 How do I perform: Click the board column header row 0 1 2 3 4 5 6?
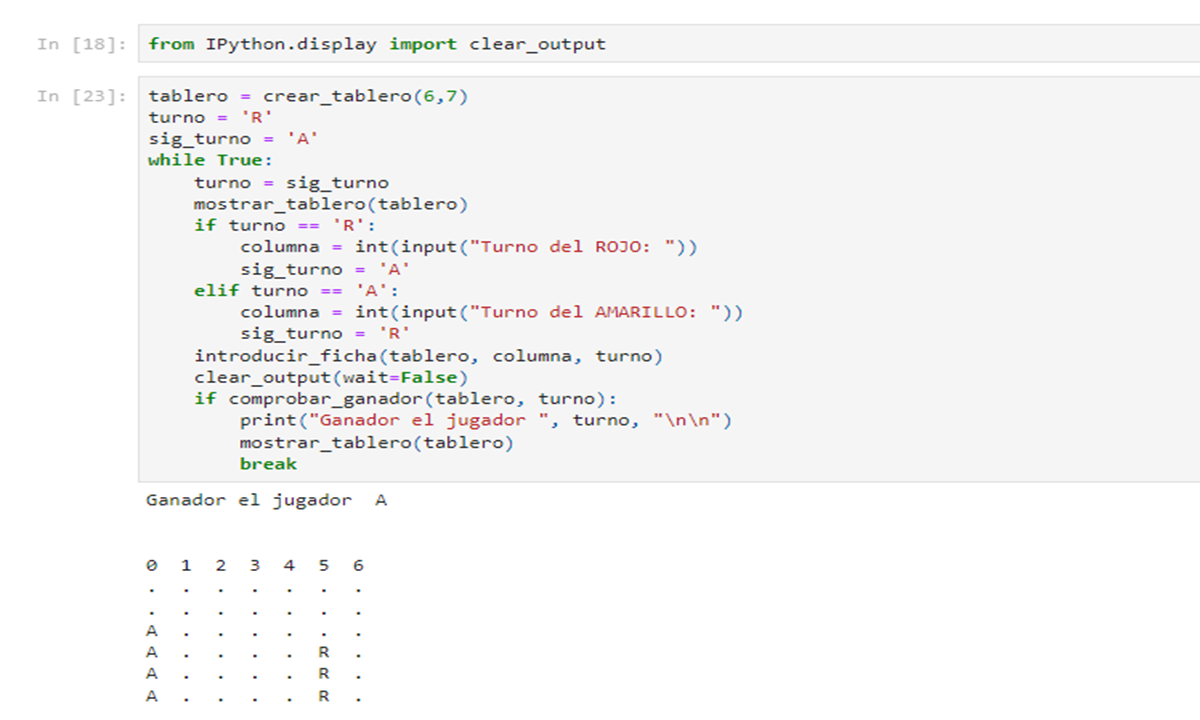[255, 566]
